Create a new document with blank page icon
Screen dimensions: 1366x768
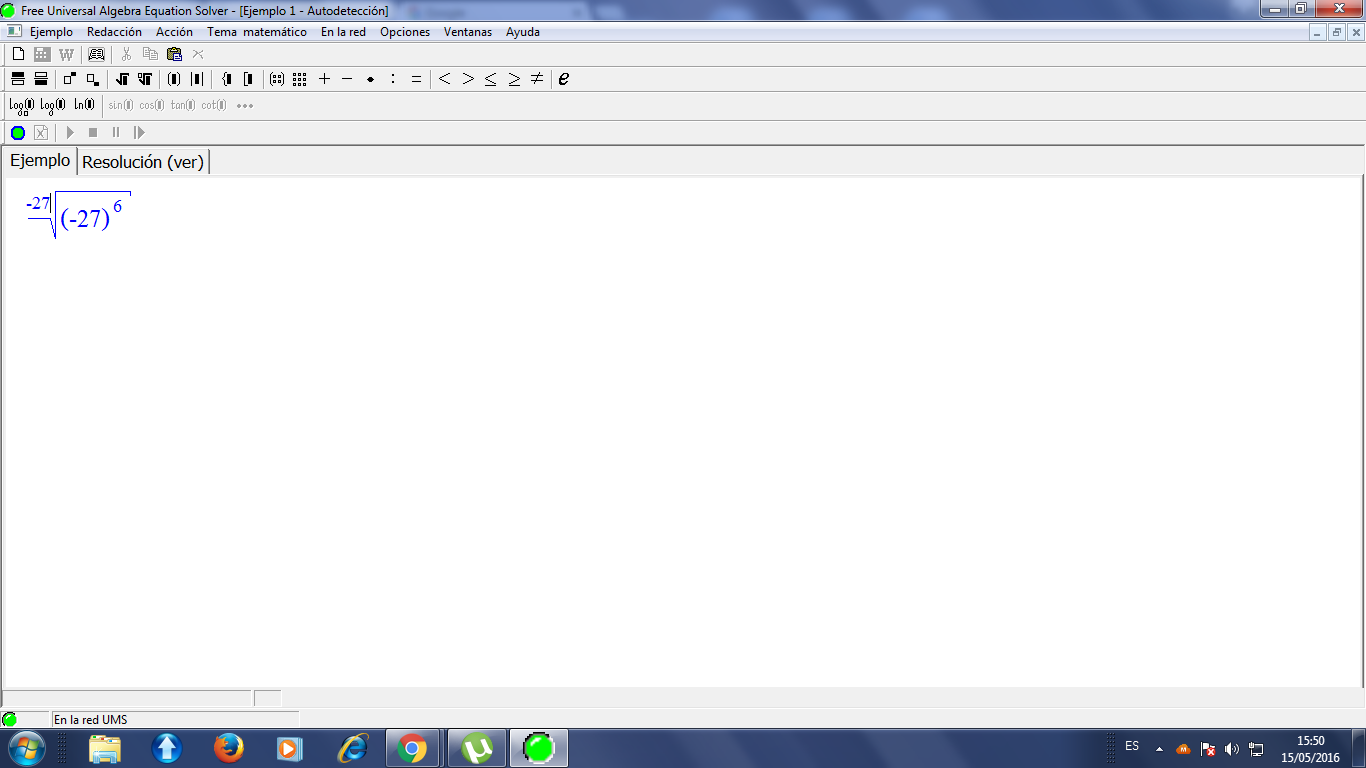pos(18,54)
